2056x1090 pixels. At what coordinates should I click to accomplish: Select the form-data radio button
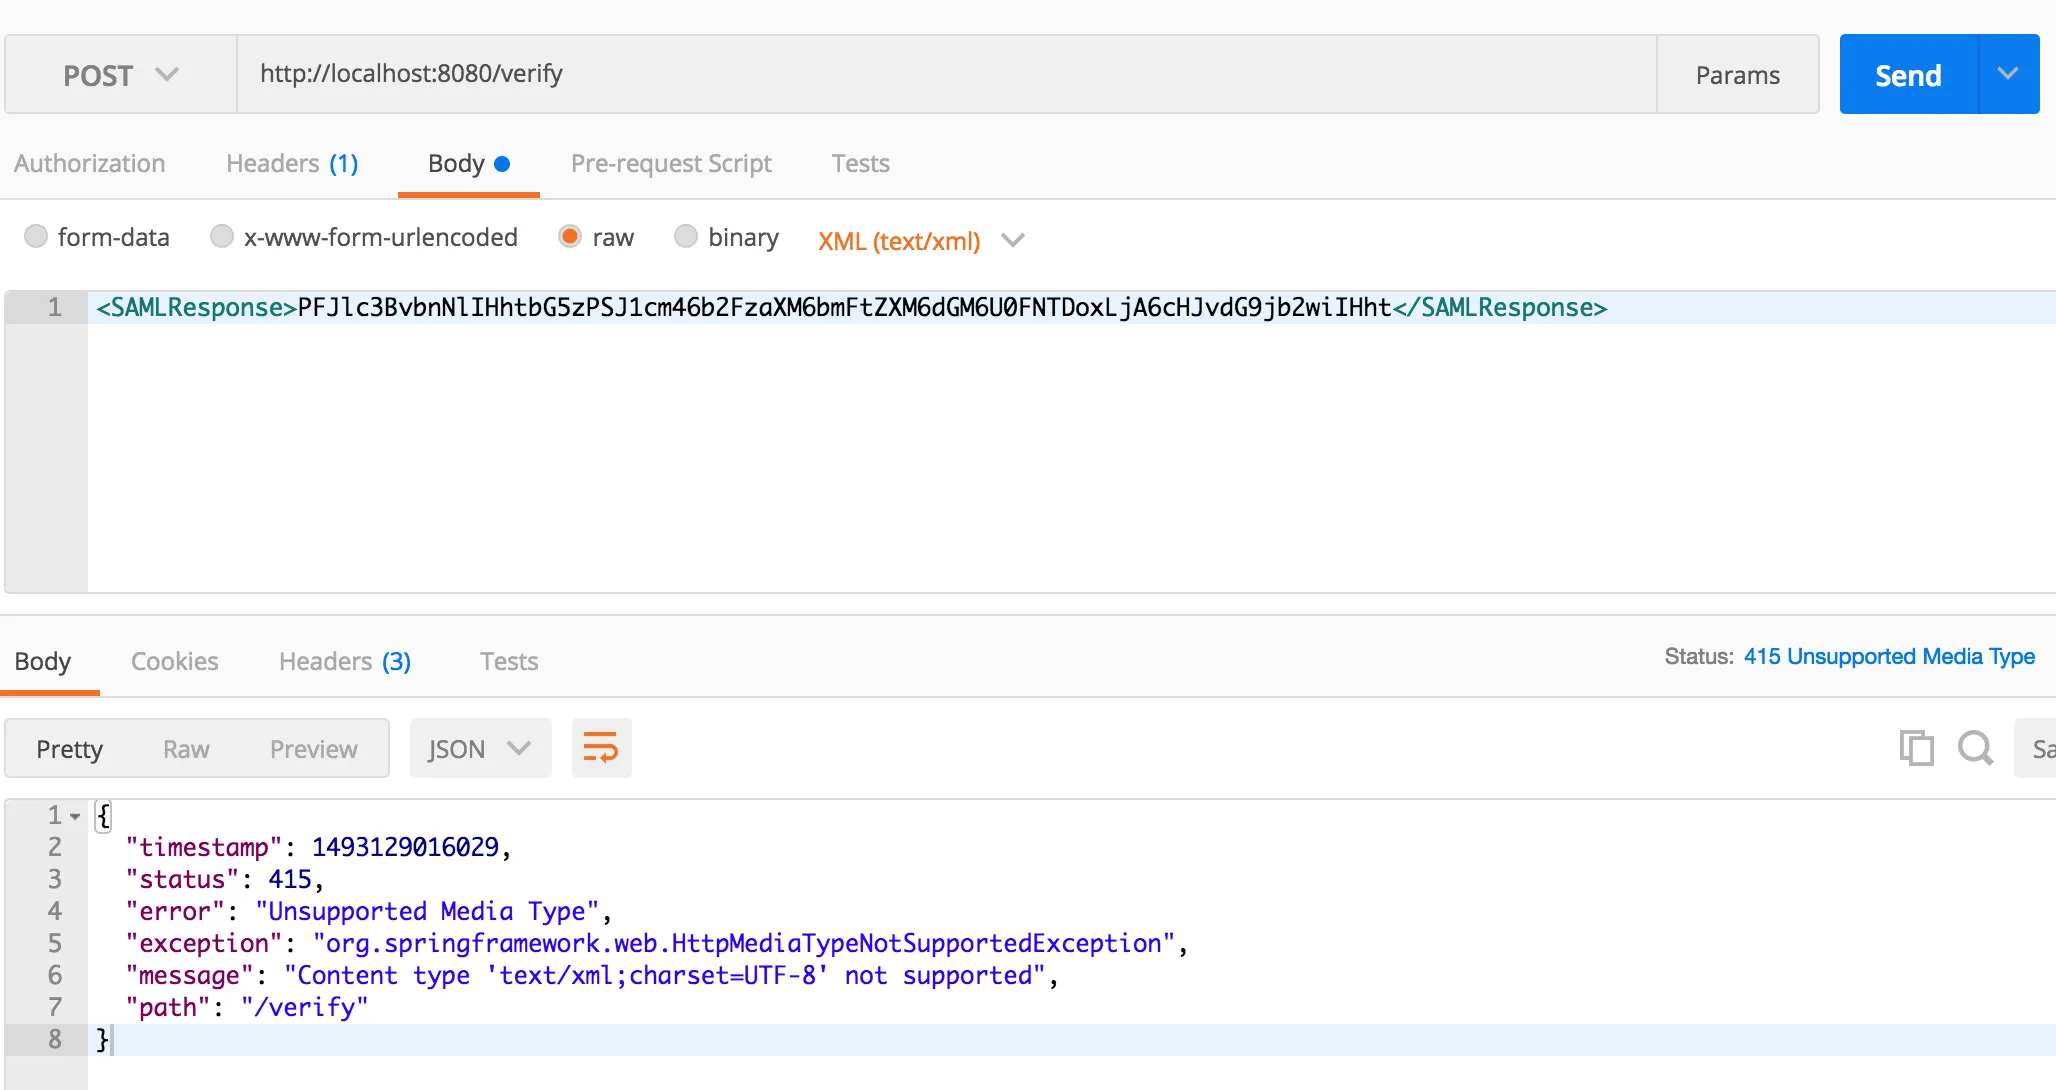(x=36, y=237)
